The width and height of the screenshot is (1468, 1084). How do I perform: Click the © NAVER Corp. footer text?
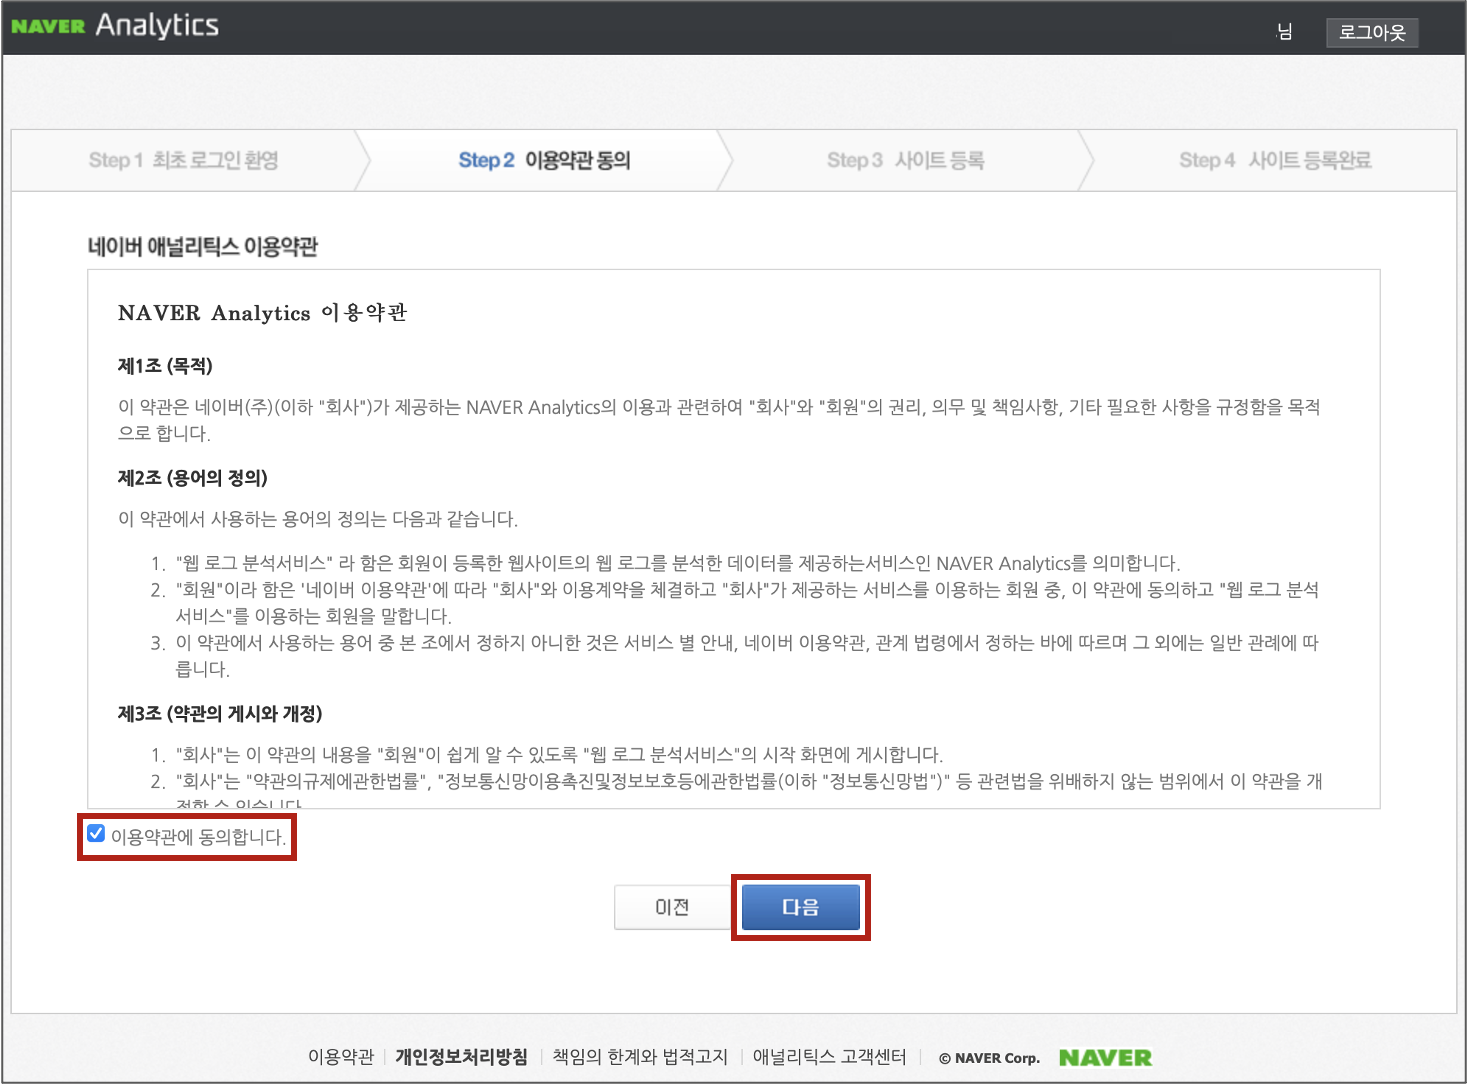point(989,1058)
